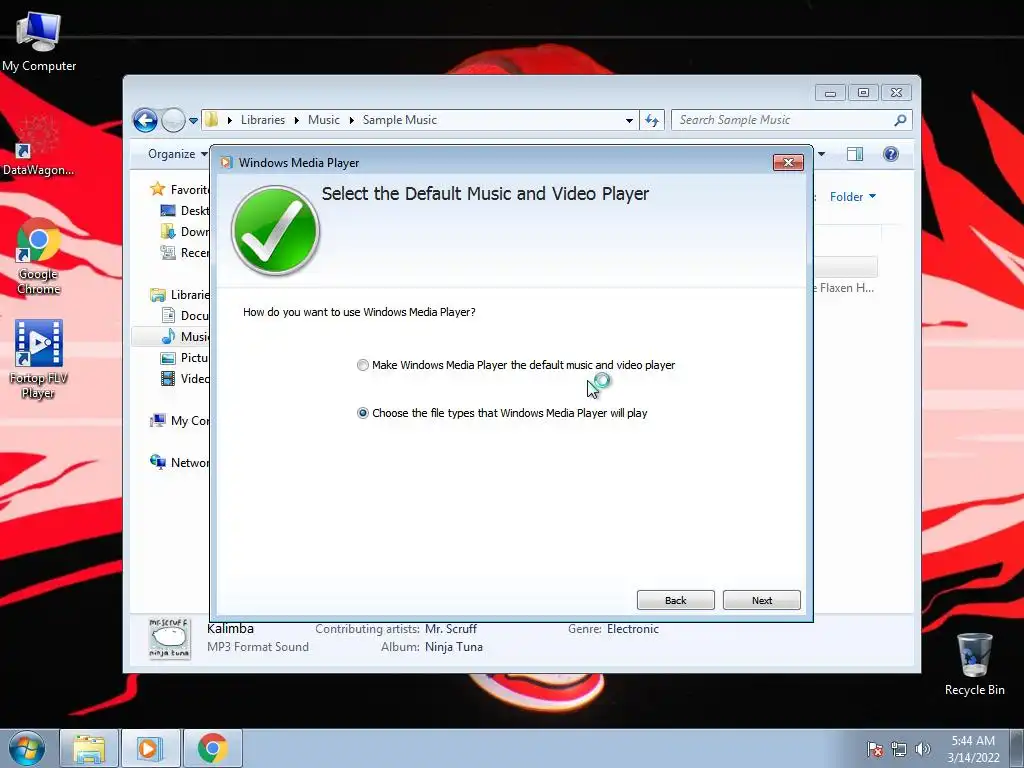1024x768 pixels.
Task: Open the Organize menu in Explorer
Action: [x=178, y=154]
